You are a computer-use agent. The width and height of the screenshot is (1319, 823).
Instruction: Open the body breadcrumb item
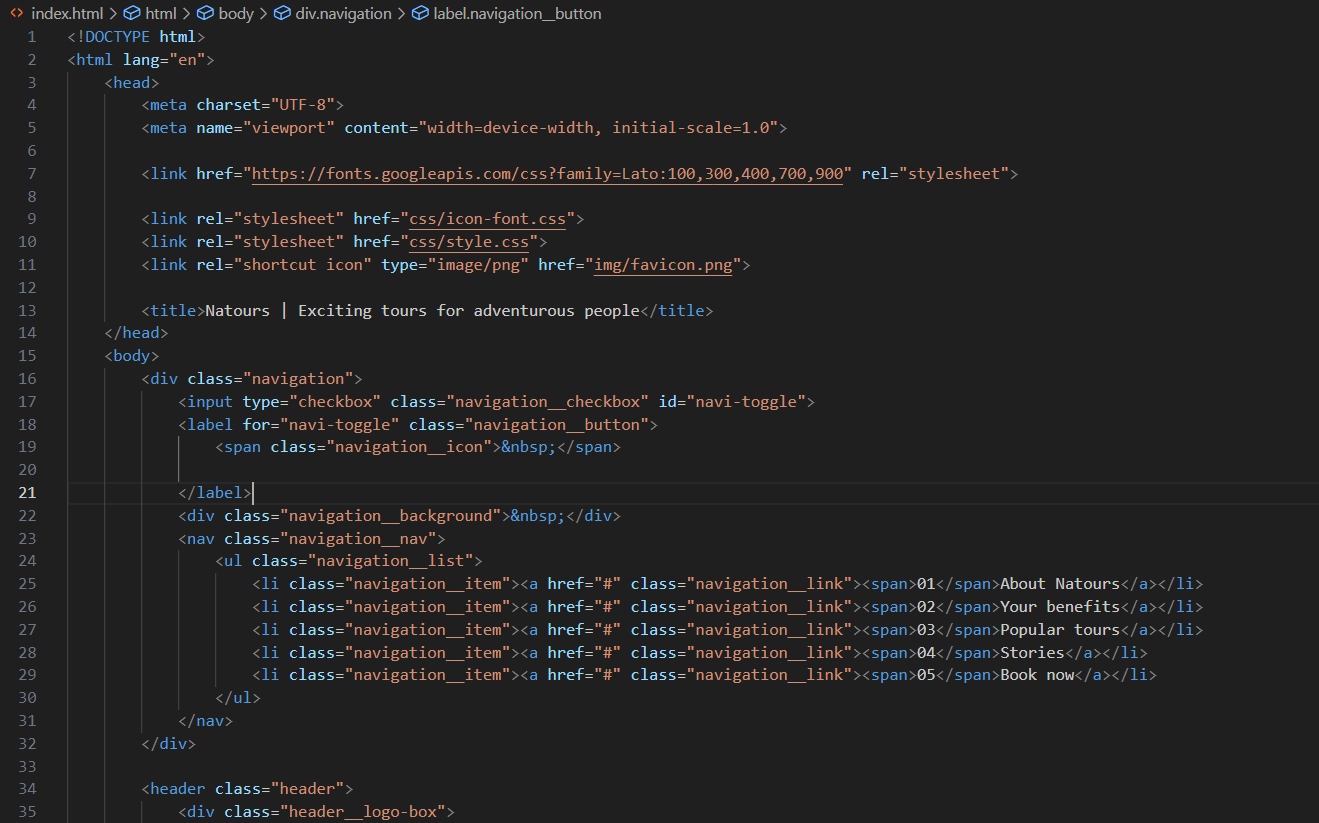click(x=236, y=14)
